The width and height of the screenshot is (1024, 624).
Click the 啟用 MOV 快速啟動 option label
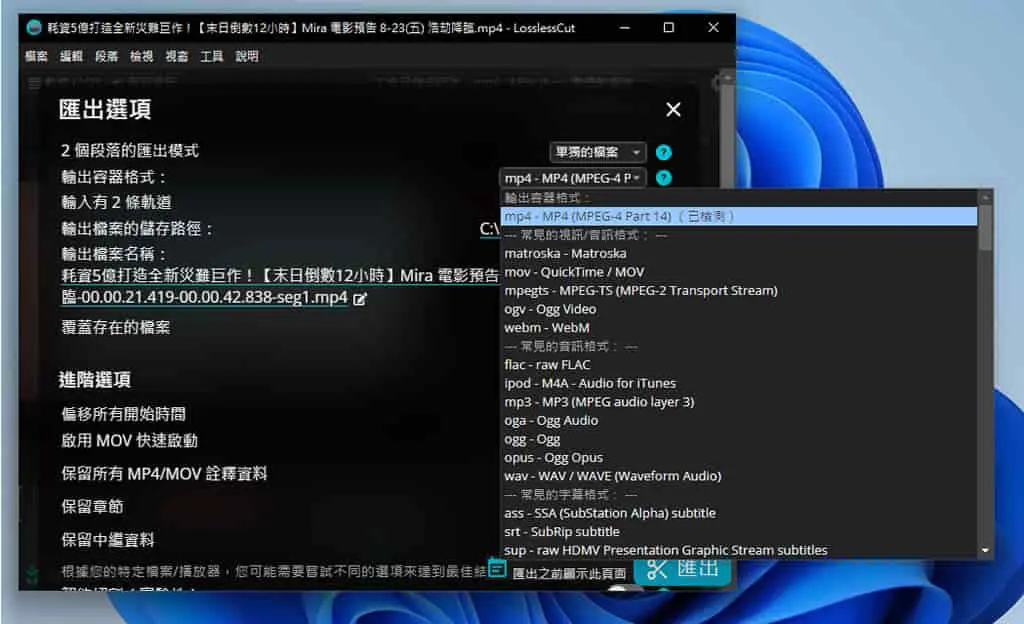pos(129,441)
